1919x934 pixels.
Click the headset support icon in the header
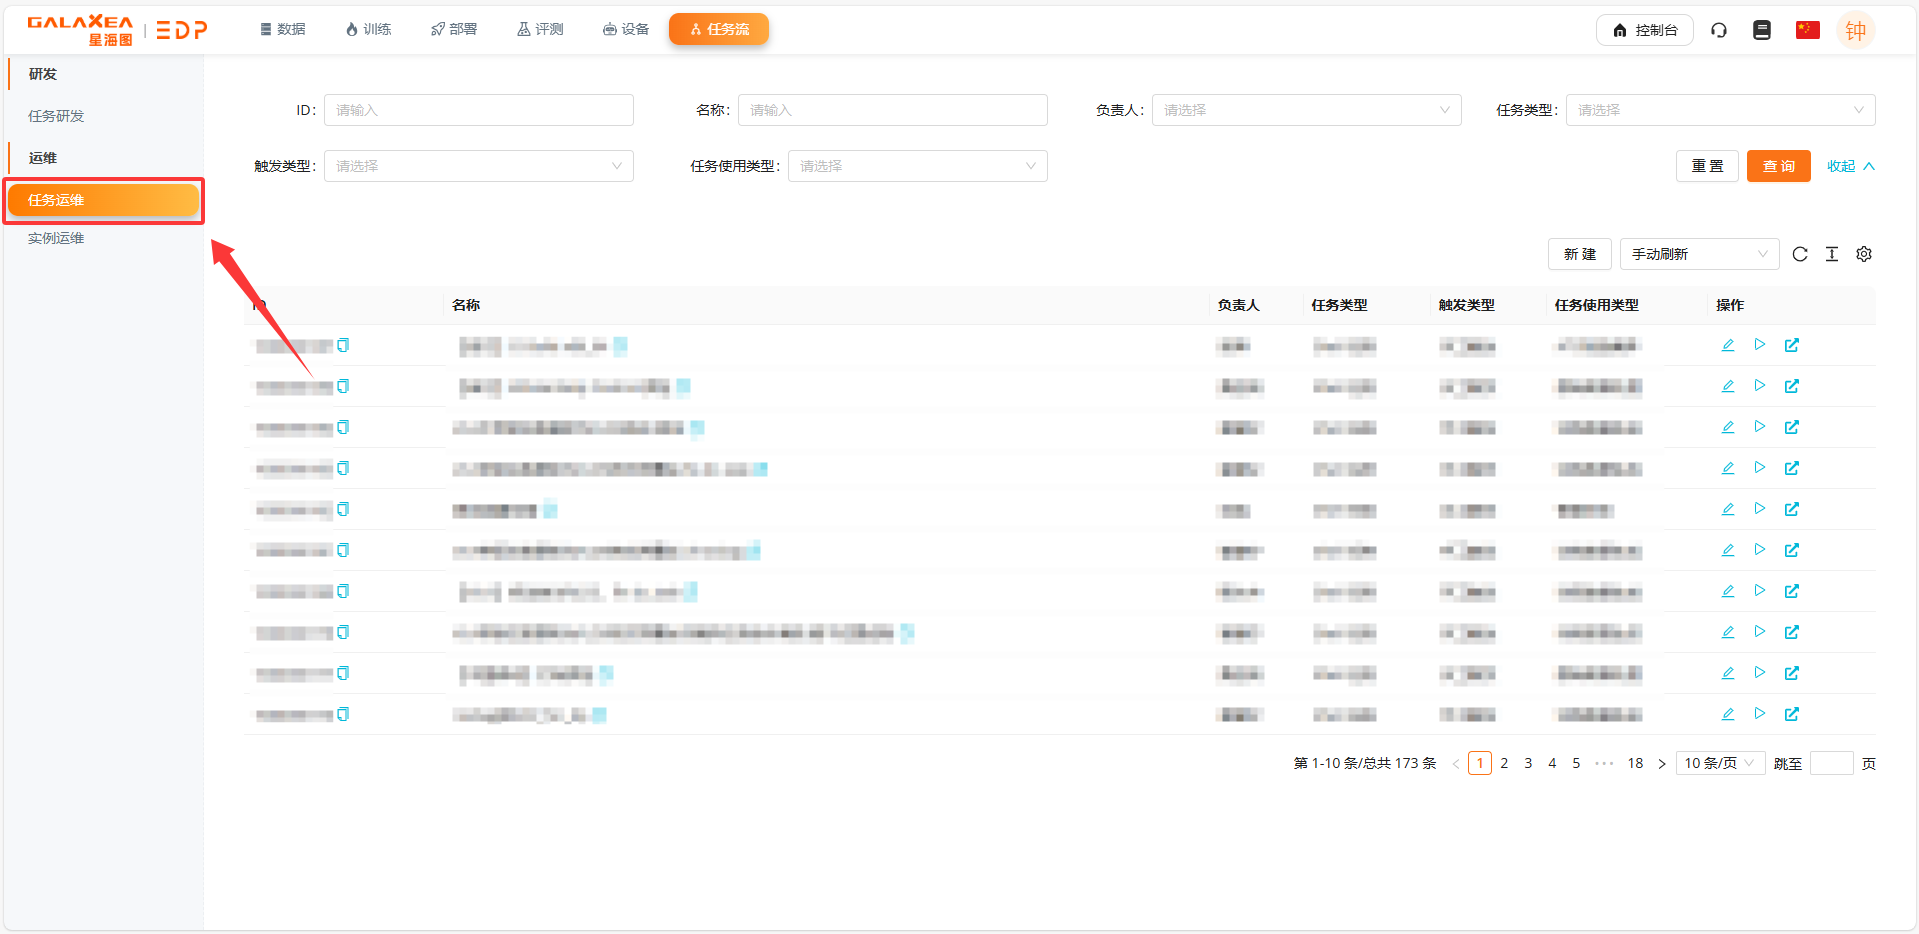[1719, 30]
